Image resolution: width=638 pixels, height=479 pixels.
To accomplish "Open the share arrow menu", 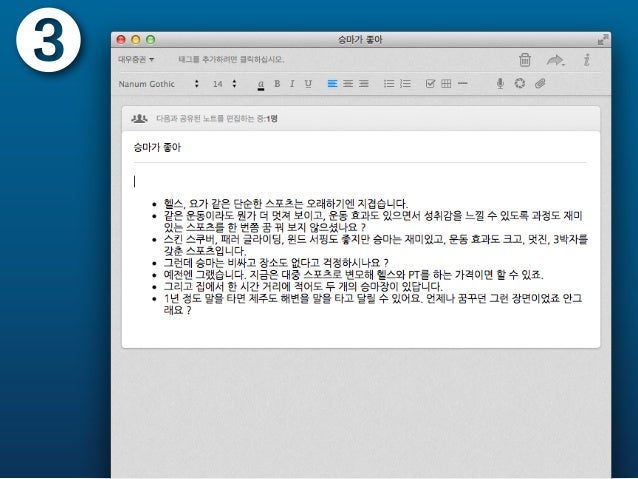I will click(x=555, y=60).
